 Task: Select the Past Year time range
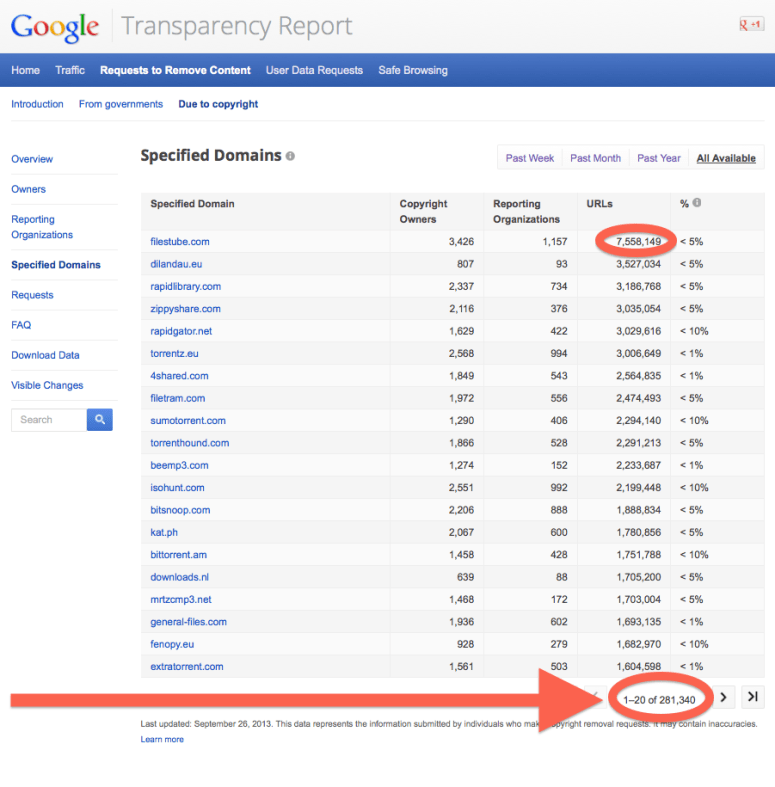tap(658, 158)
